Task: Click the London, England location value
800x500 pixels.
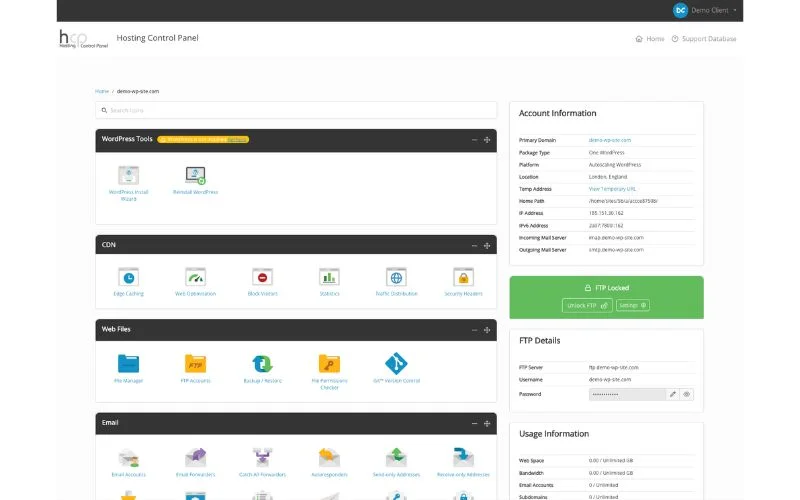Action: [x=608, y=177]
